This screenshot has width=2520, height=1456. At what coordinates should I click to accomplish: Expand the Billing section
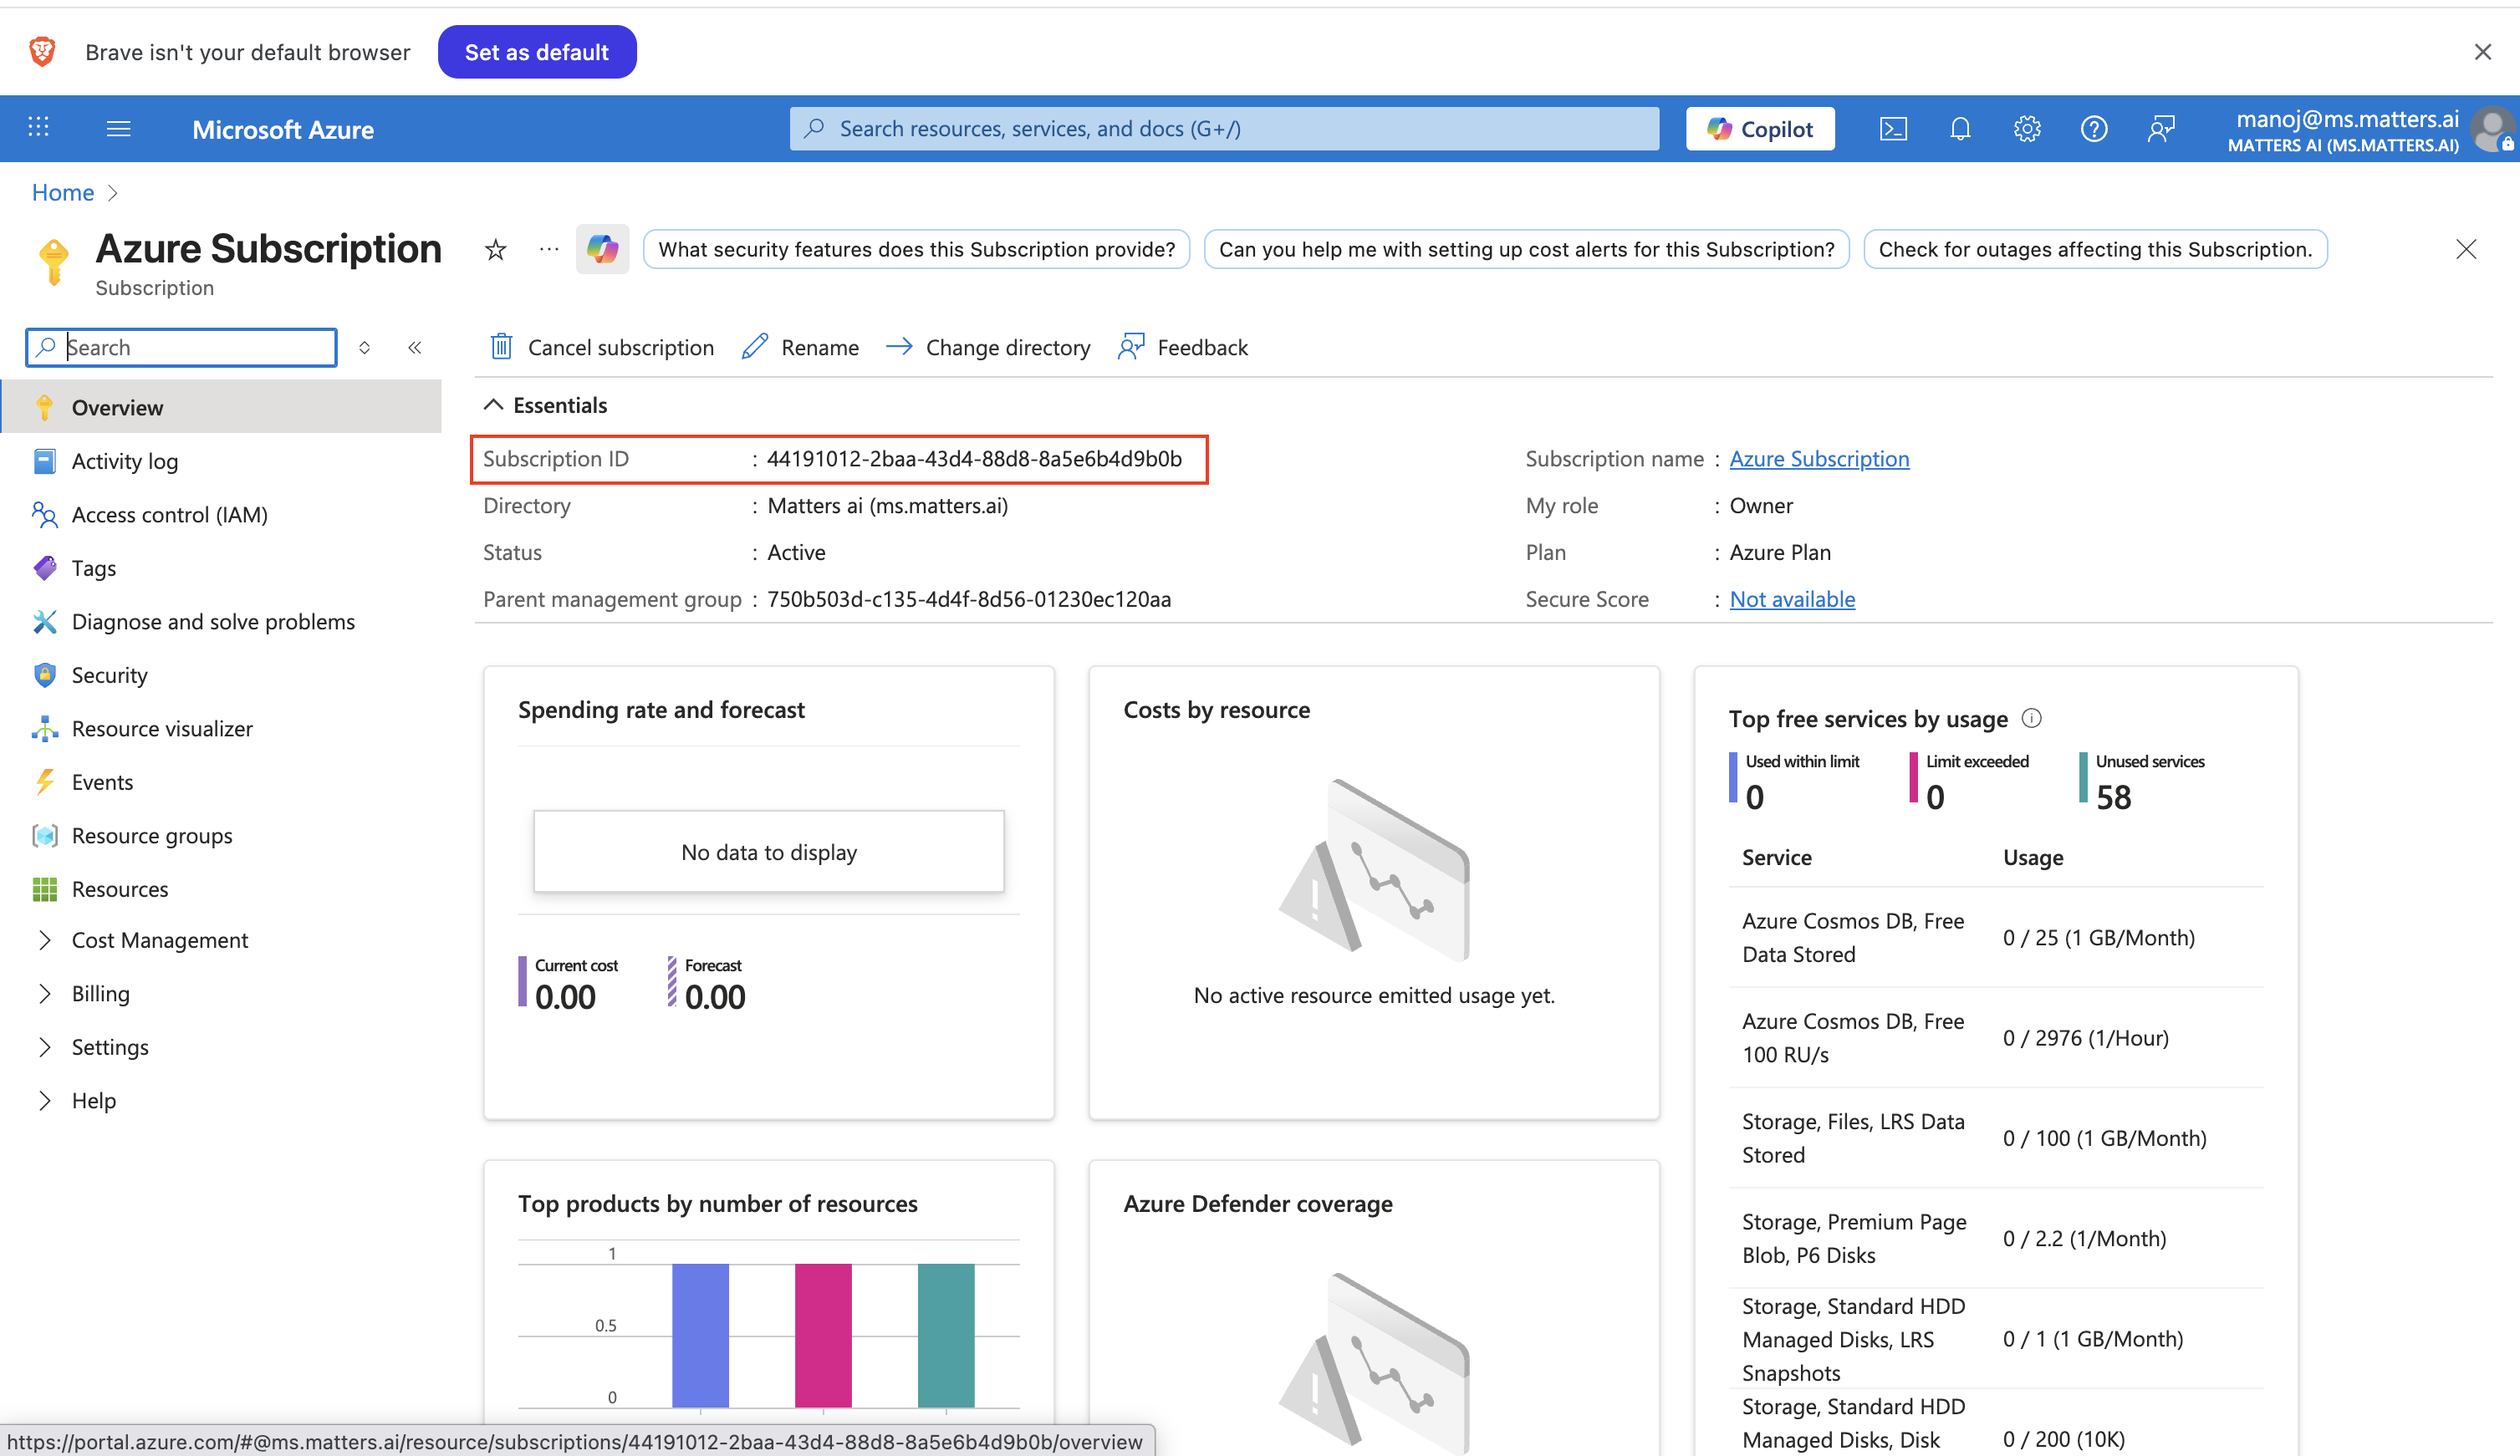click(x=45, y=993)
